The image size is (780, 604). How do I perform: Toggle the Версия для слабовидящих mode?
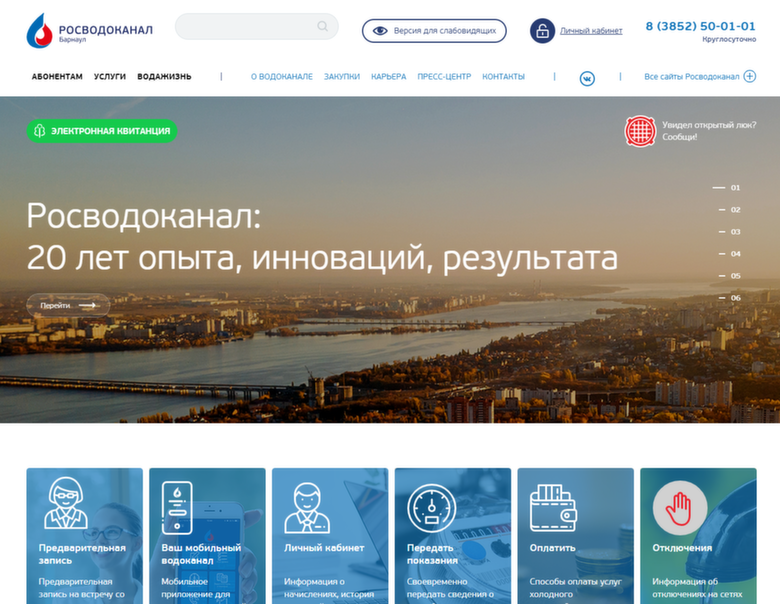point(434,31)
